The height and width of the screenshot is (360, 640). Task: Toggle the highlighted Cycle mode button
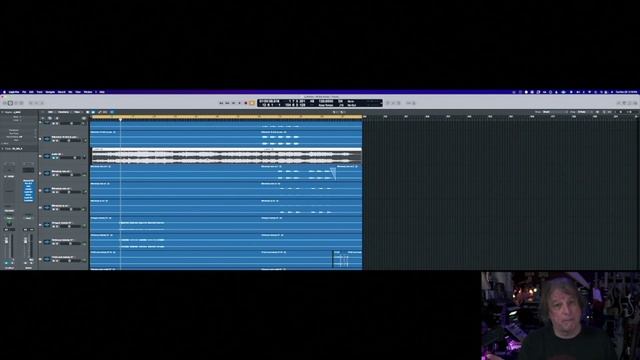tap(252, 103)
